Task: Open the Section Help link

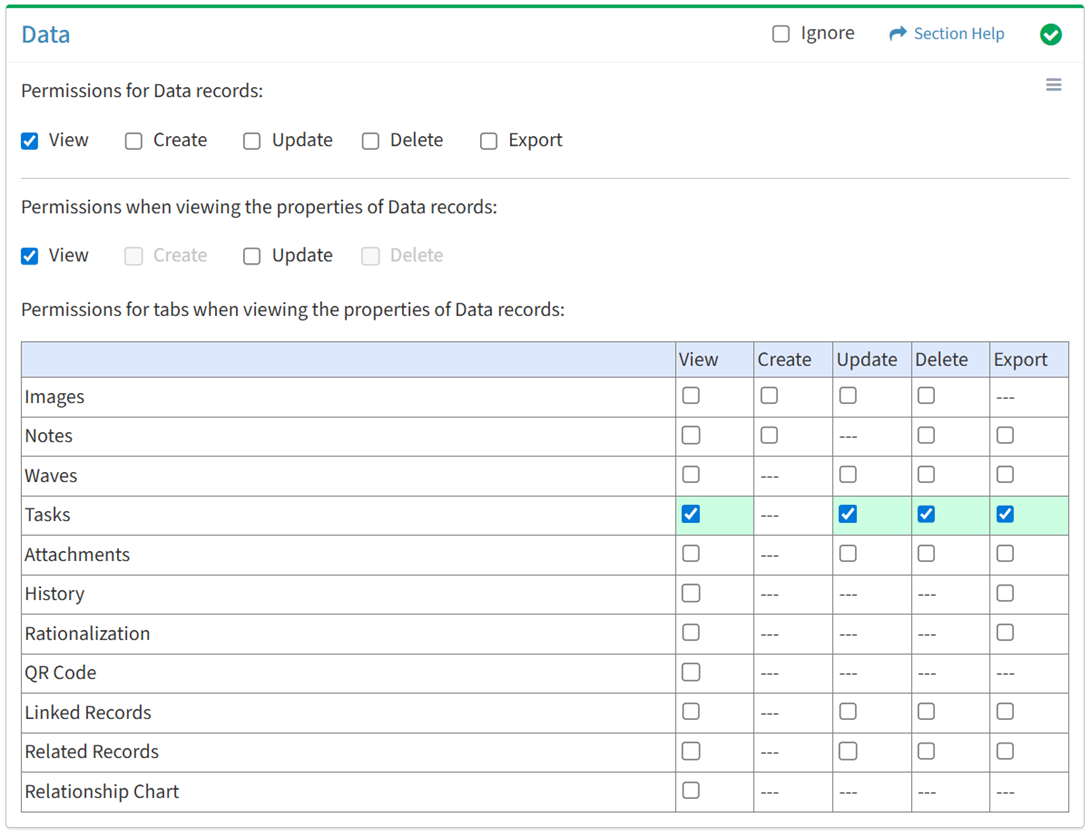Action: pos(958,34)
